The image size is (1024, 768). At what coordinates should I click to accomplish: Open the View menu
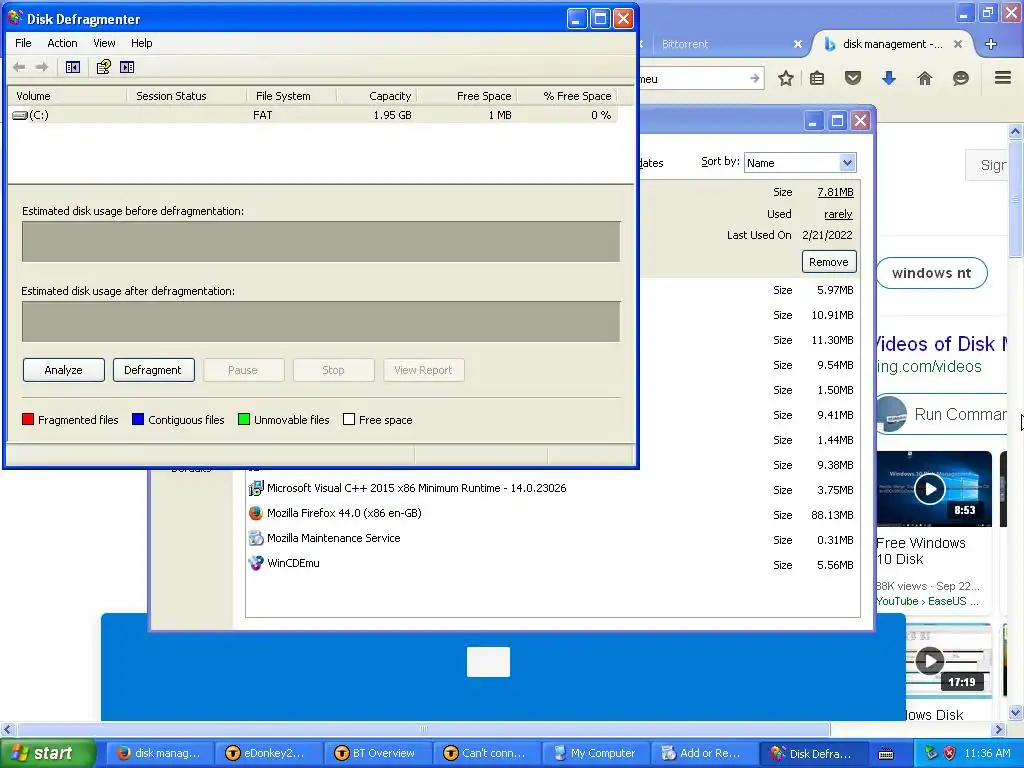104,43
